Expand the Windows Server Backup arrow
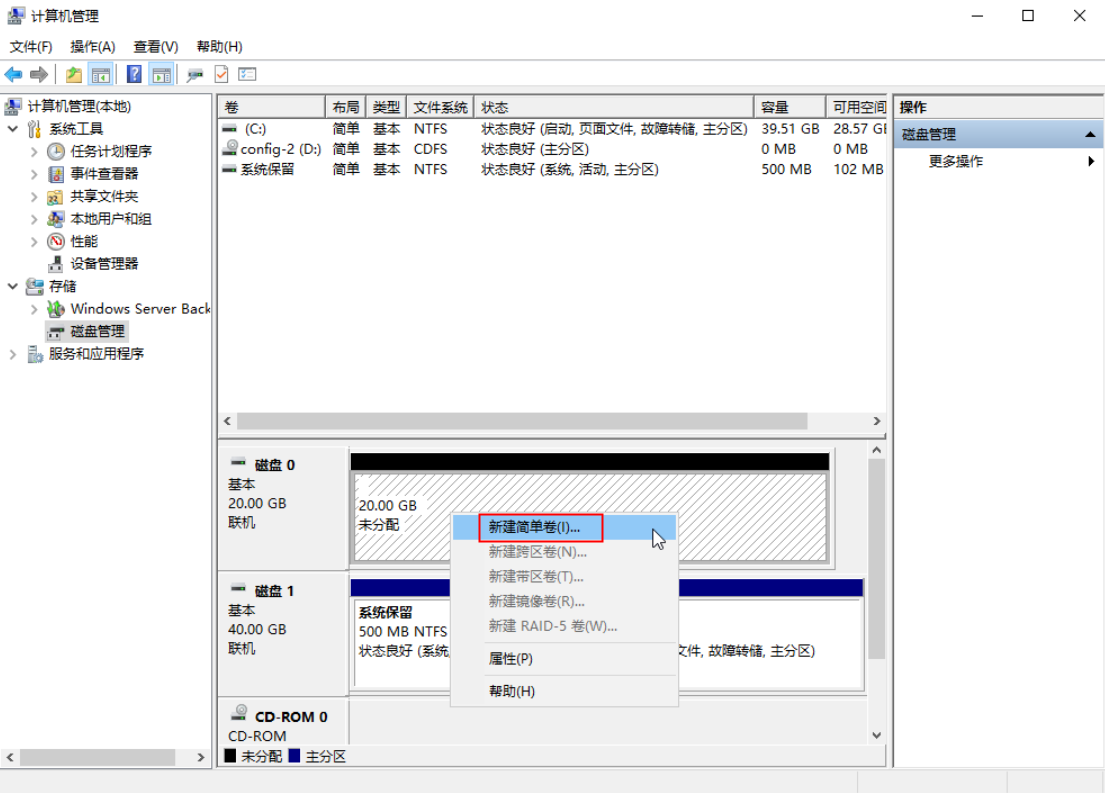 (x=34, y=309)
